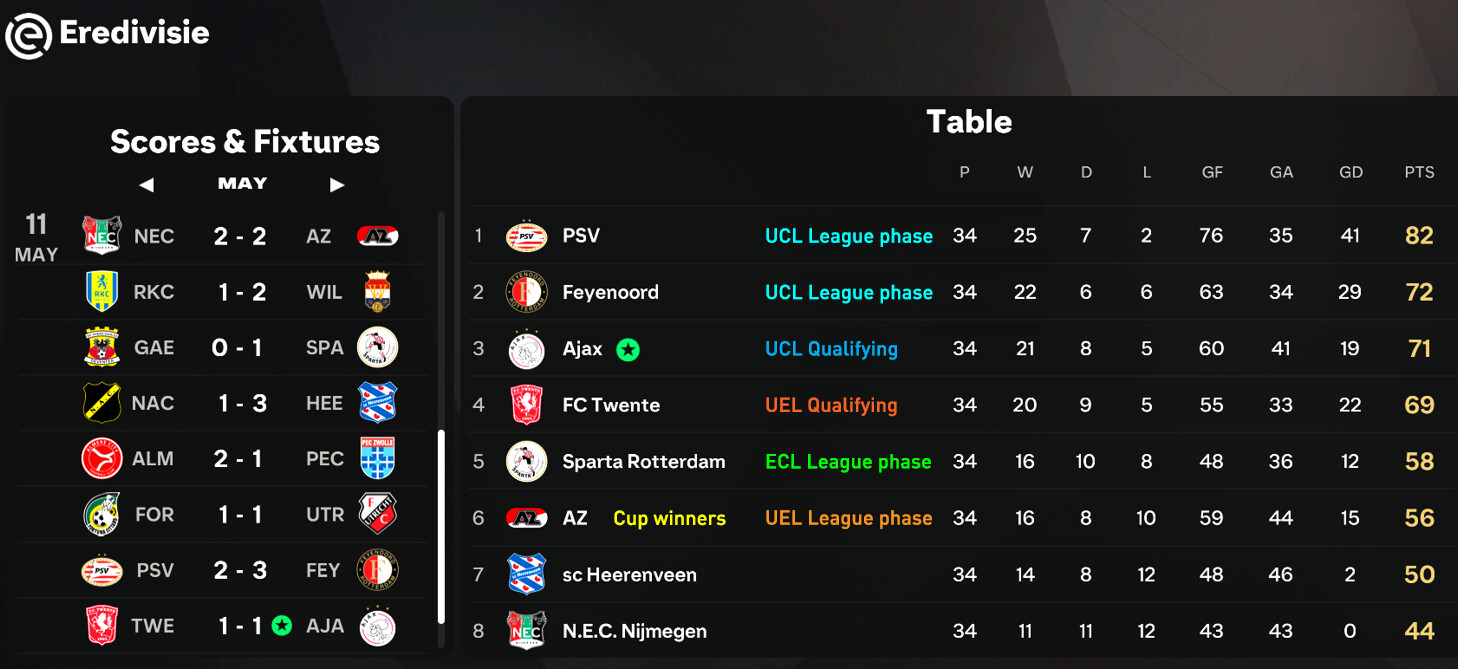This screenshot has width=1458, height=669.
Task: Click the AZ logo in table row six
Action: [526, 518]
